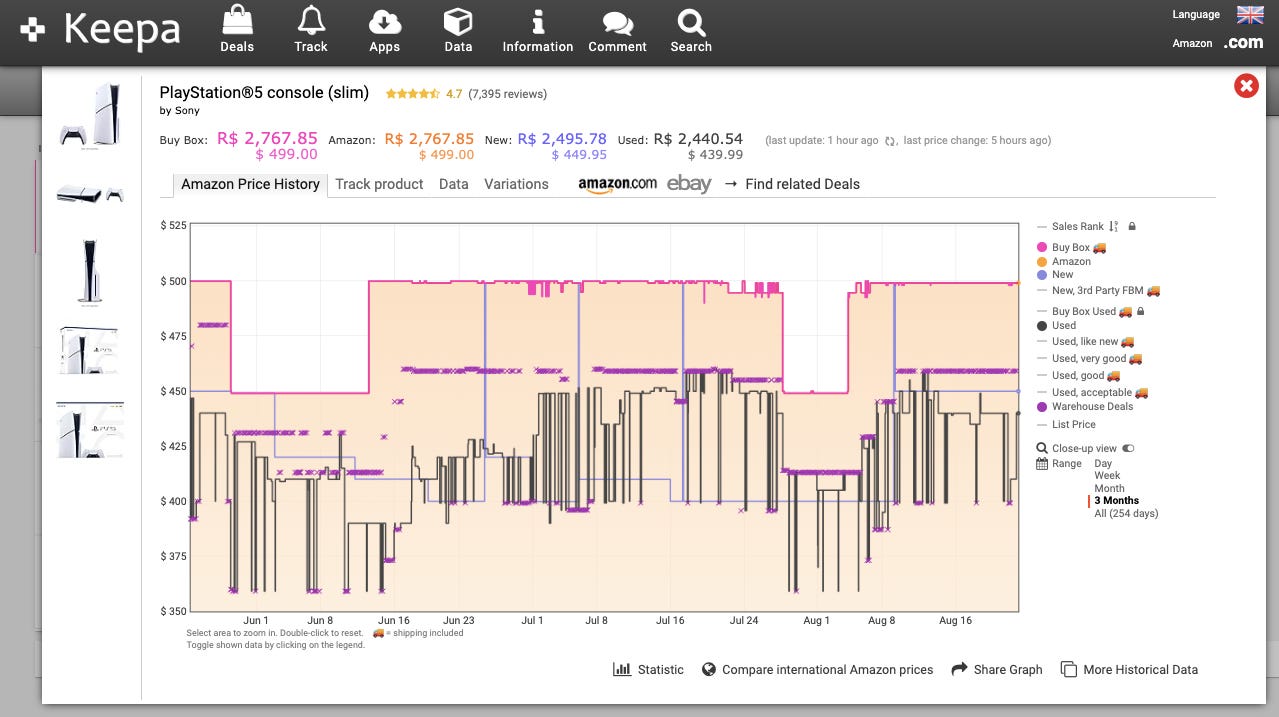
Task: Open the ebay logo link
Action: (689, 184)
